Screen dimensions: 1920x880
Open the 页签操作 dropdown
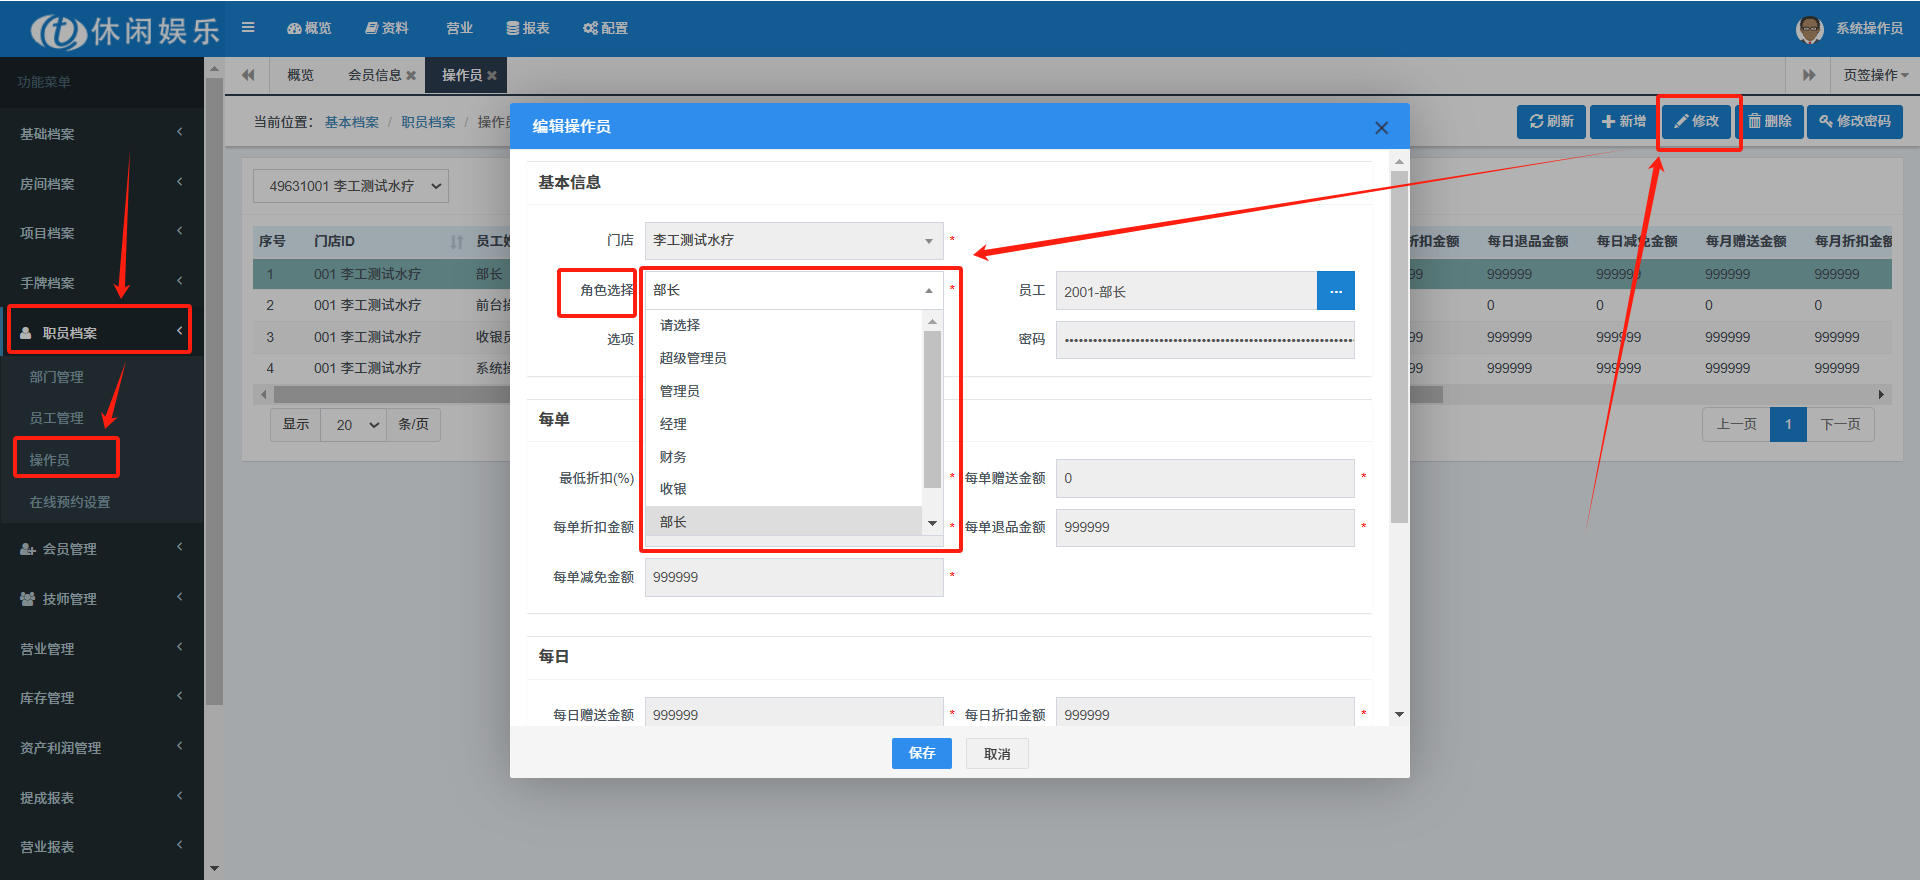click(x=1875, y=75)
